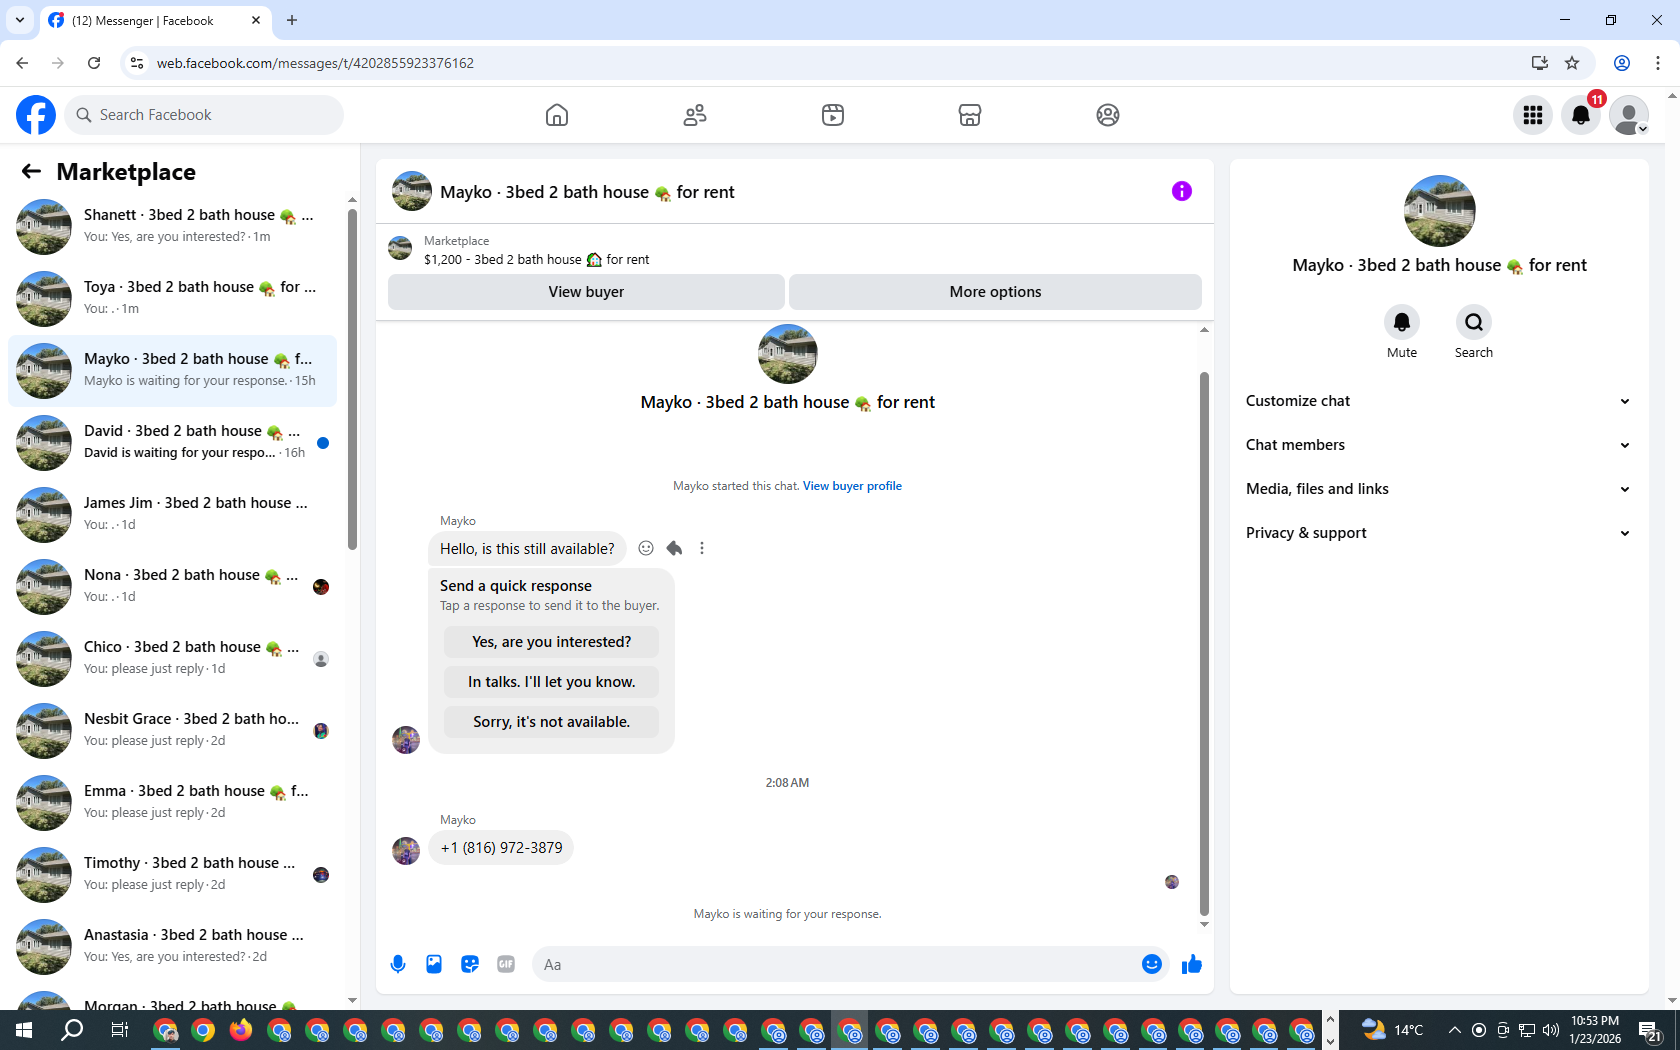This screenshot has width=1680, height=1050.
Task: Click the chat messages scrollbar
Action: (1204, 643)
